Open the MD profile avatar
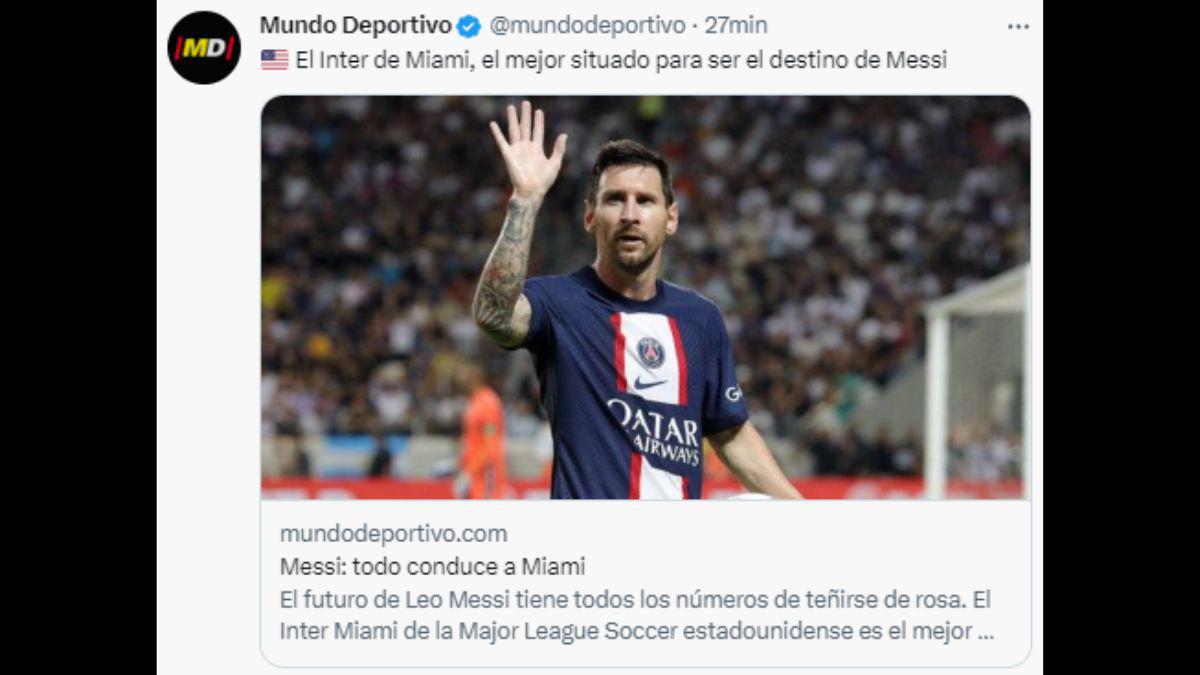 (204, 47)
